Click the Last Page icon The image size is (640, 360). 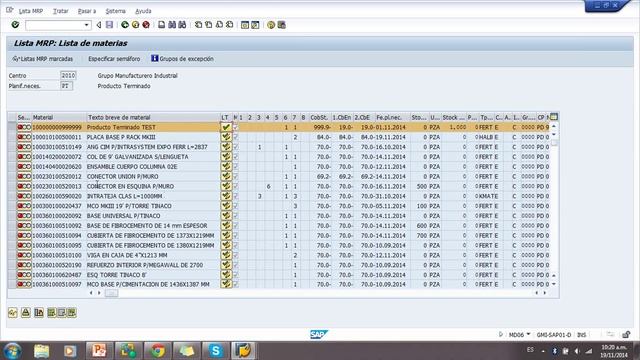pos(230,25)
